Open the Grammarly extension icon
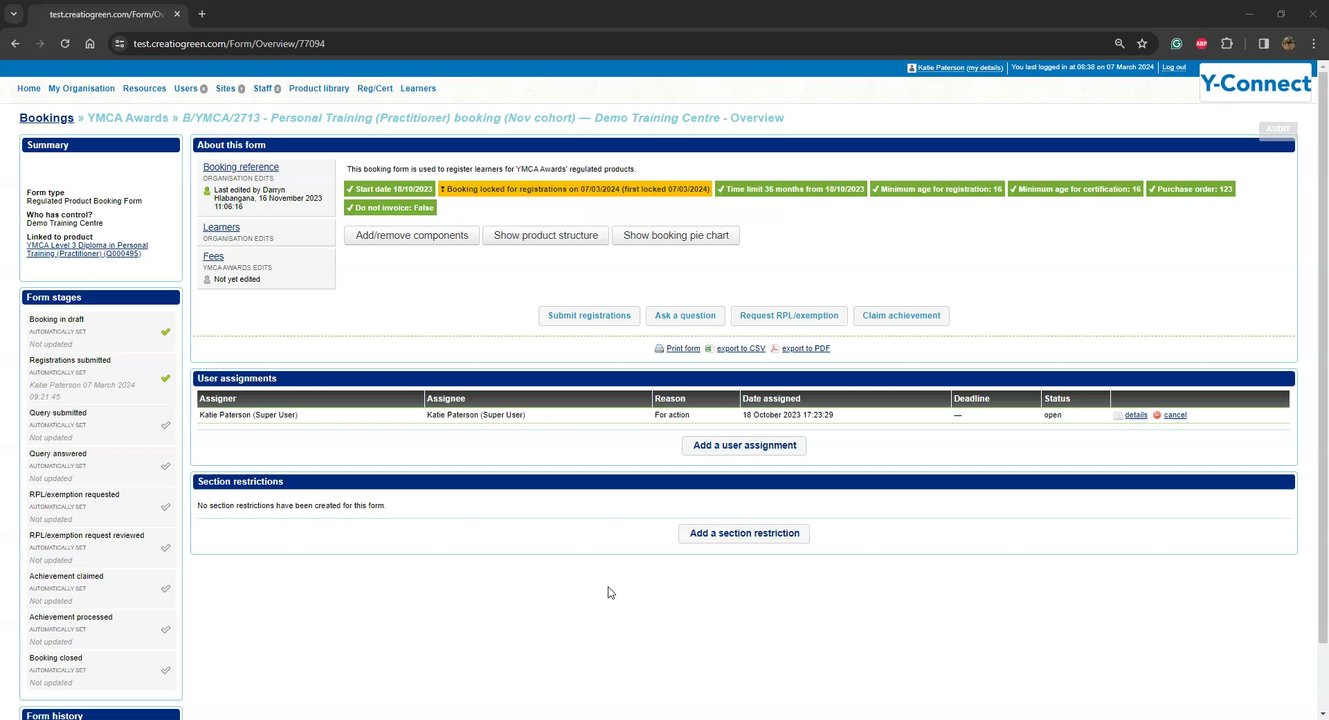Viewport: 1329px width, 720px height. coord(1177,44)
